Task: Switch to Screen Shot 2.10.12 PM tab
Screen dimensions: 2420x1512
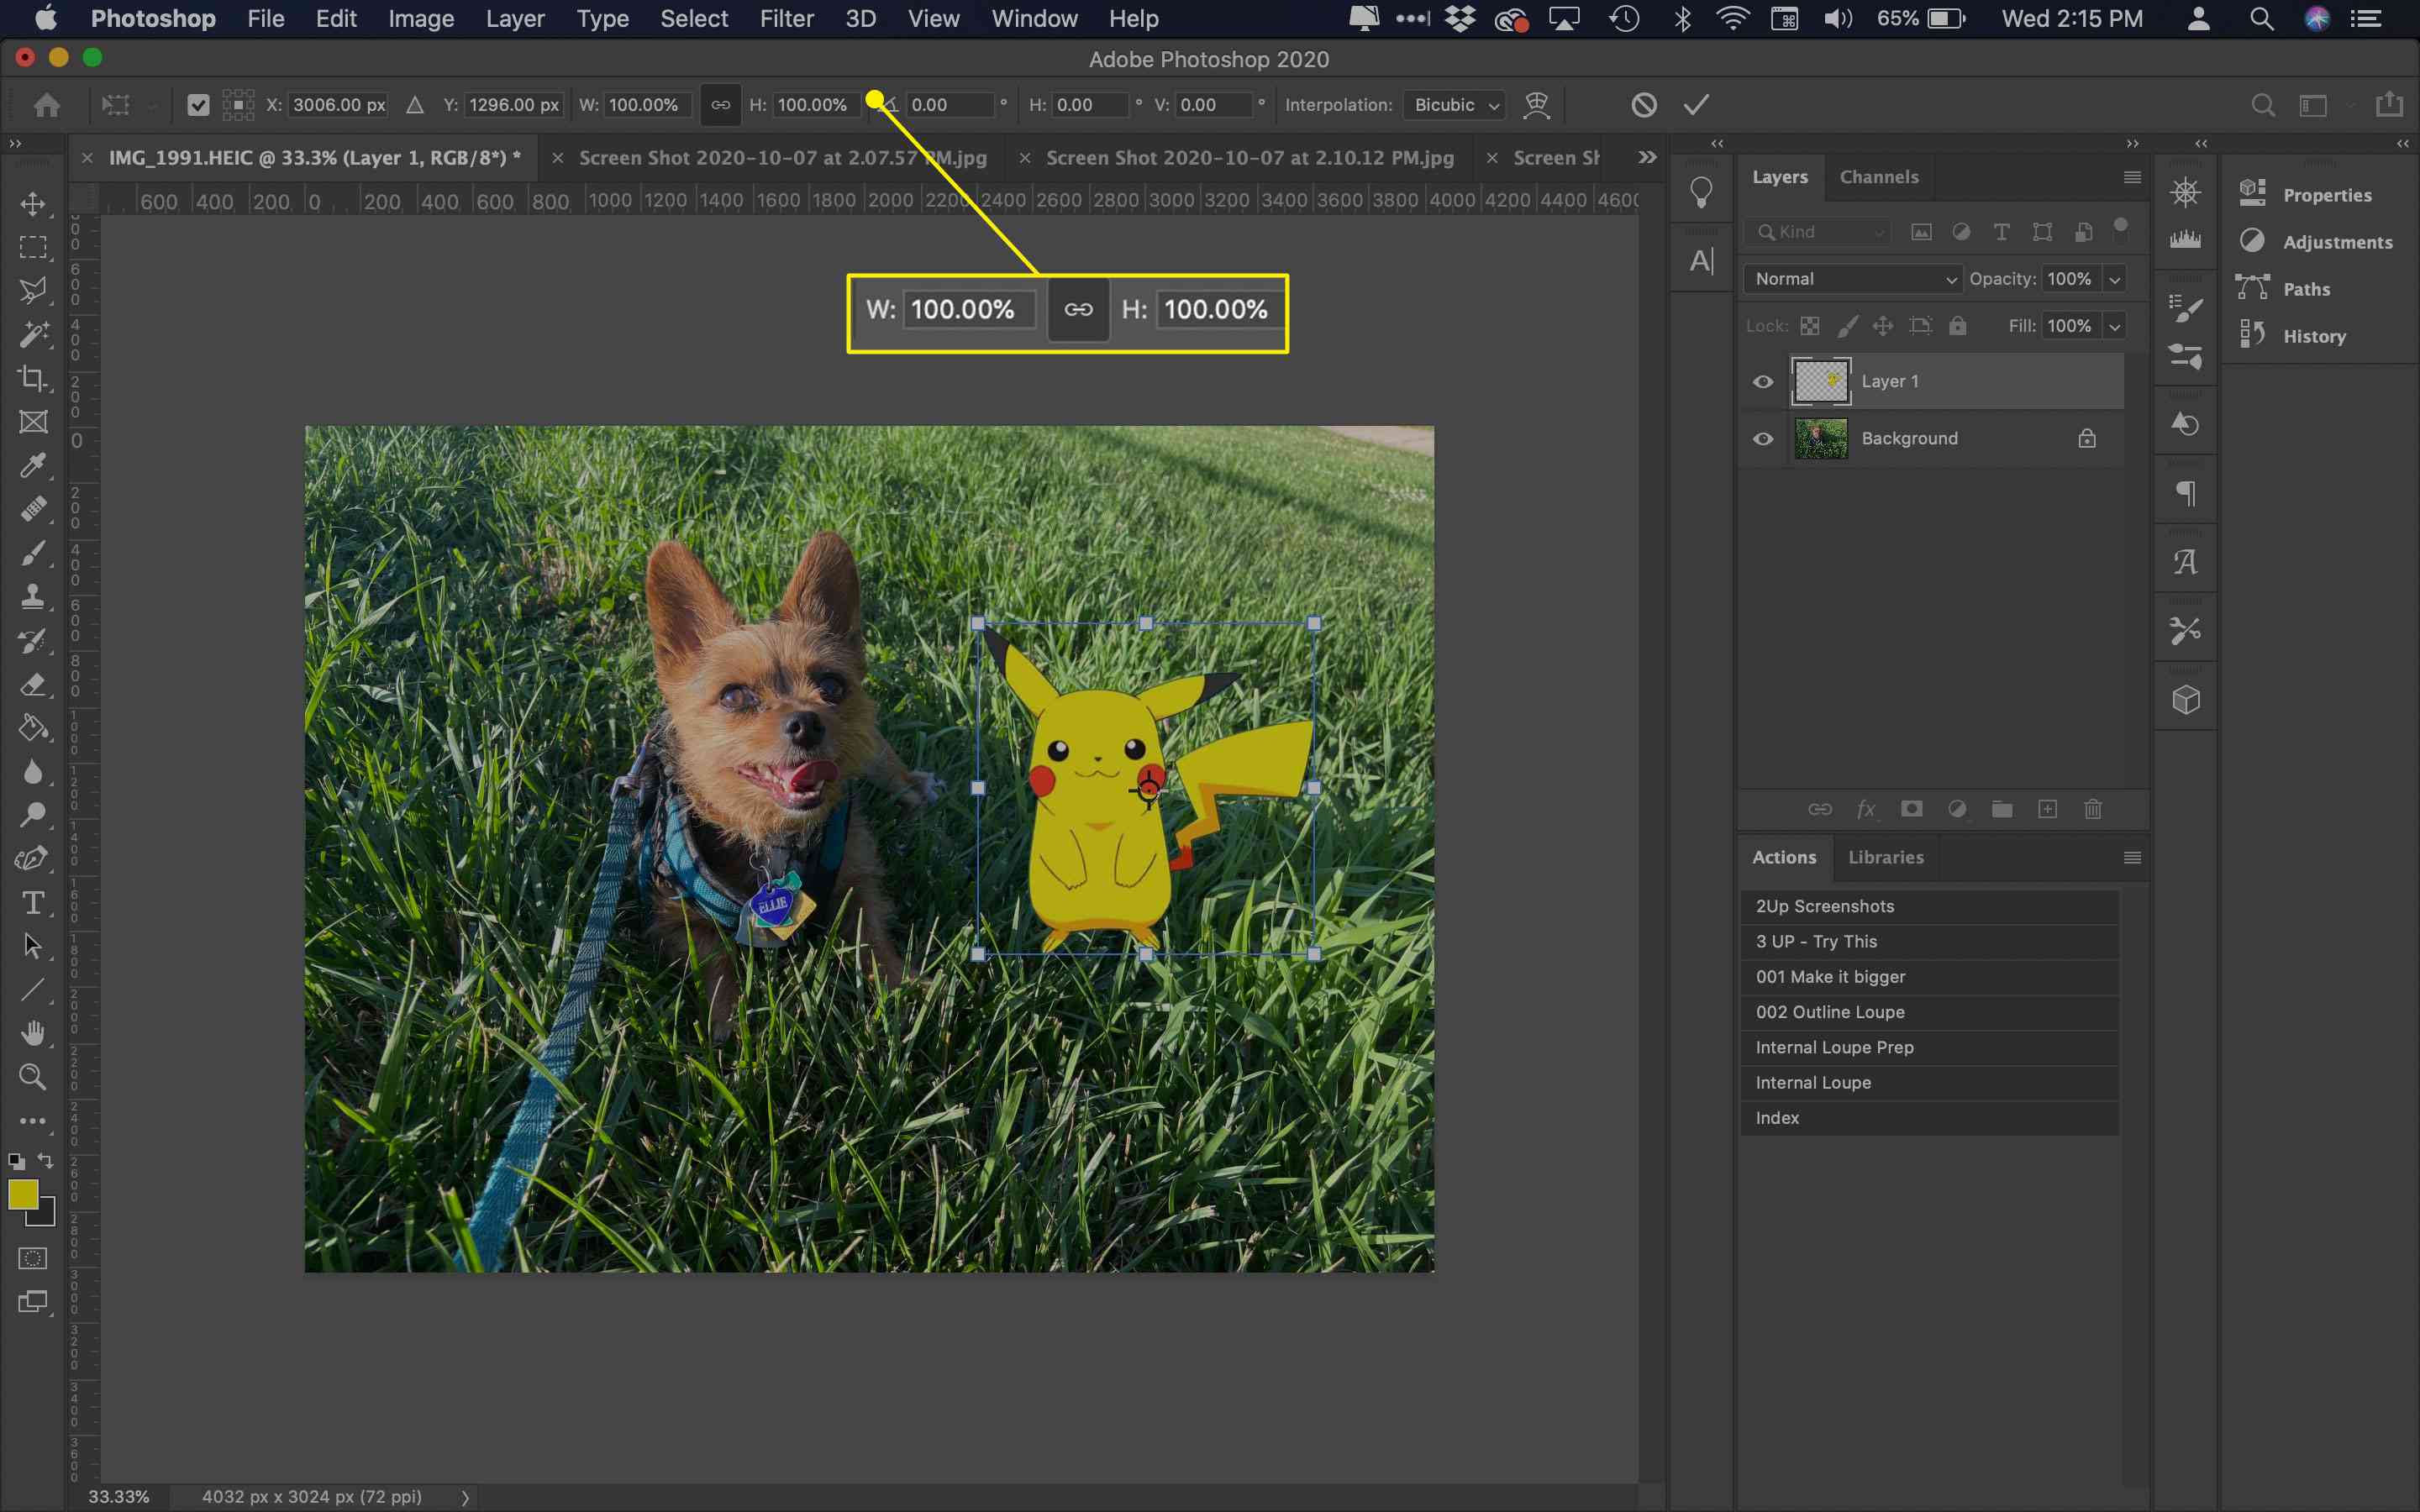Action: click(1249, 158)
